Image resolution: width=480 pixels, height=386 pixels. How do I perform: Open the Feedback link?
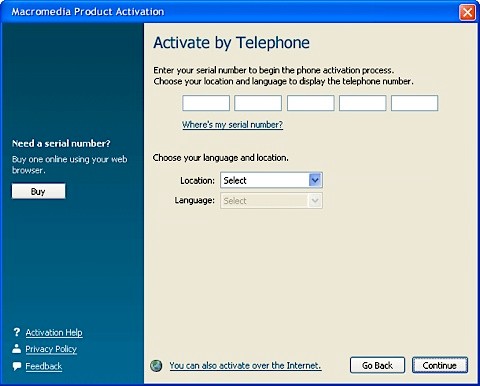click(x=44, y=366)
